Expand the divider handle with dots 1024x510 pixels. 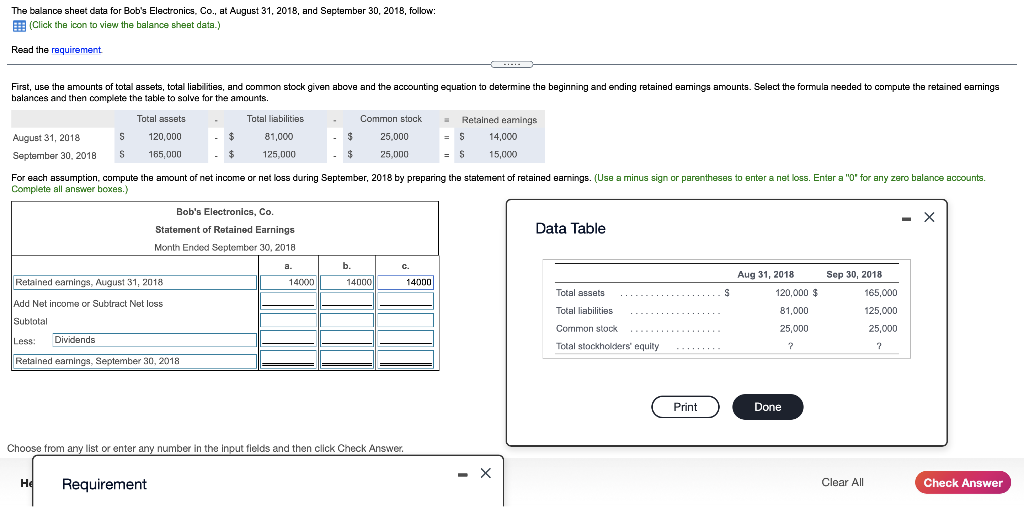[x=512, y=65]
